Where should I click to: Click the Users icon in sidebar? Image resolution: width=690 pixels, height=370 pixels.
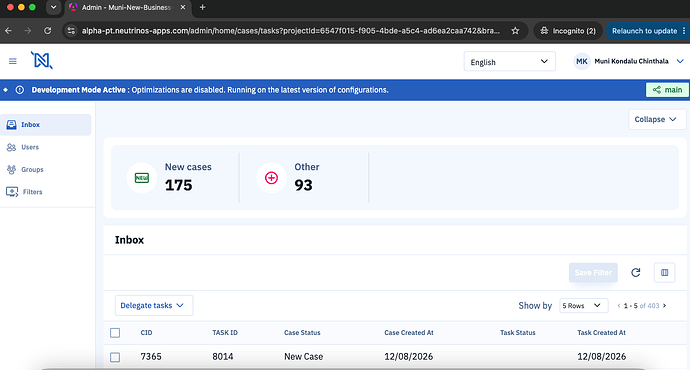tap(11, 147)
